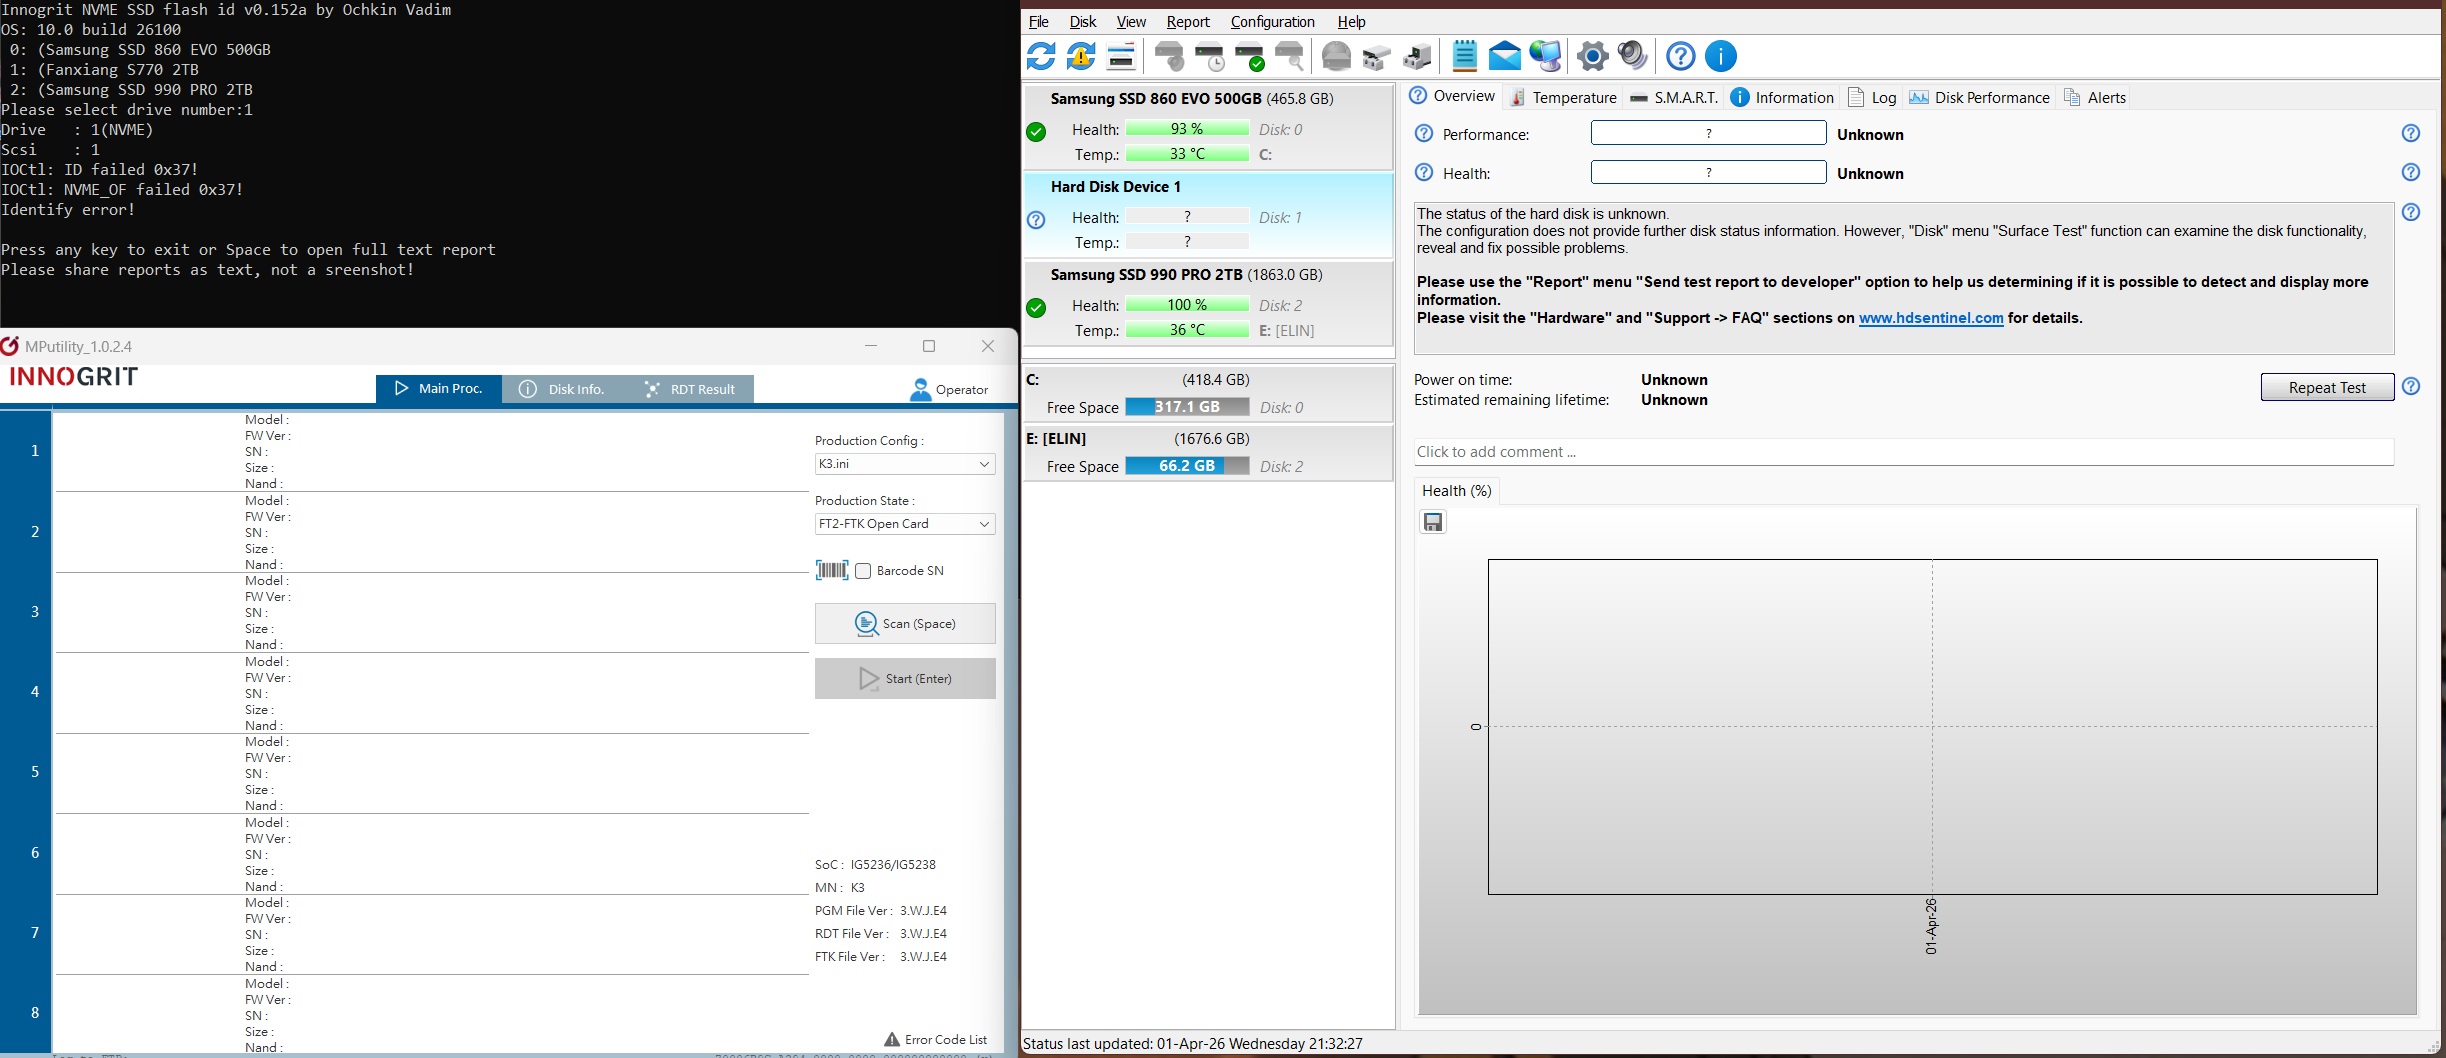Click the disk with clock toolbar icon
2446x1058 pixels.
tap(1210, 56)
